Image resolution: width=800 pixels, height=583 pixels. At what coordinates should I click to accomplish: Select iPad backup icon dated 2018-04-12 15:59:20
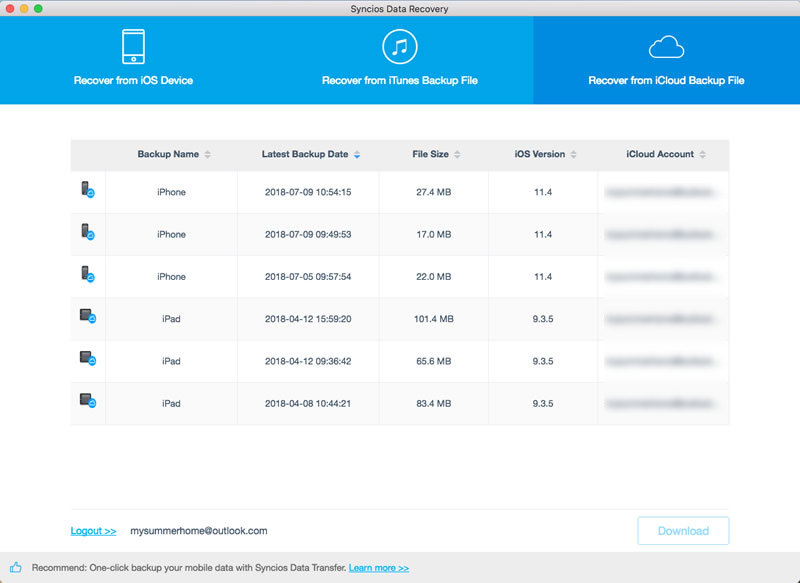pyautogui.click(x=88, y=316)
